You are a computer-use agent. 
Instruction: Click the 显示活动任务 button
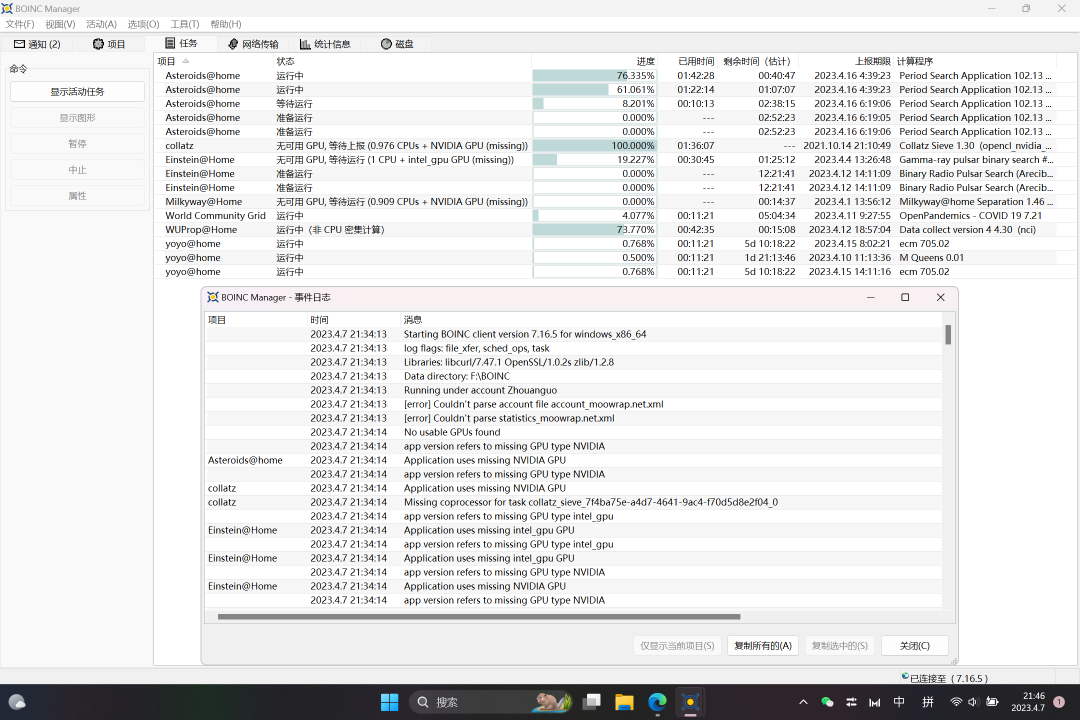pyautogui.click(x=77, y=92)
